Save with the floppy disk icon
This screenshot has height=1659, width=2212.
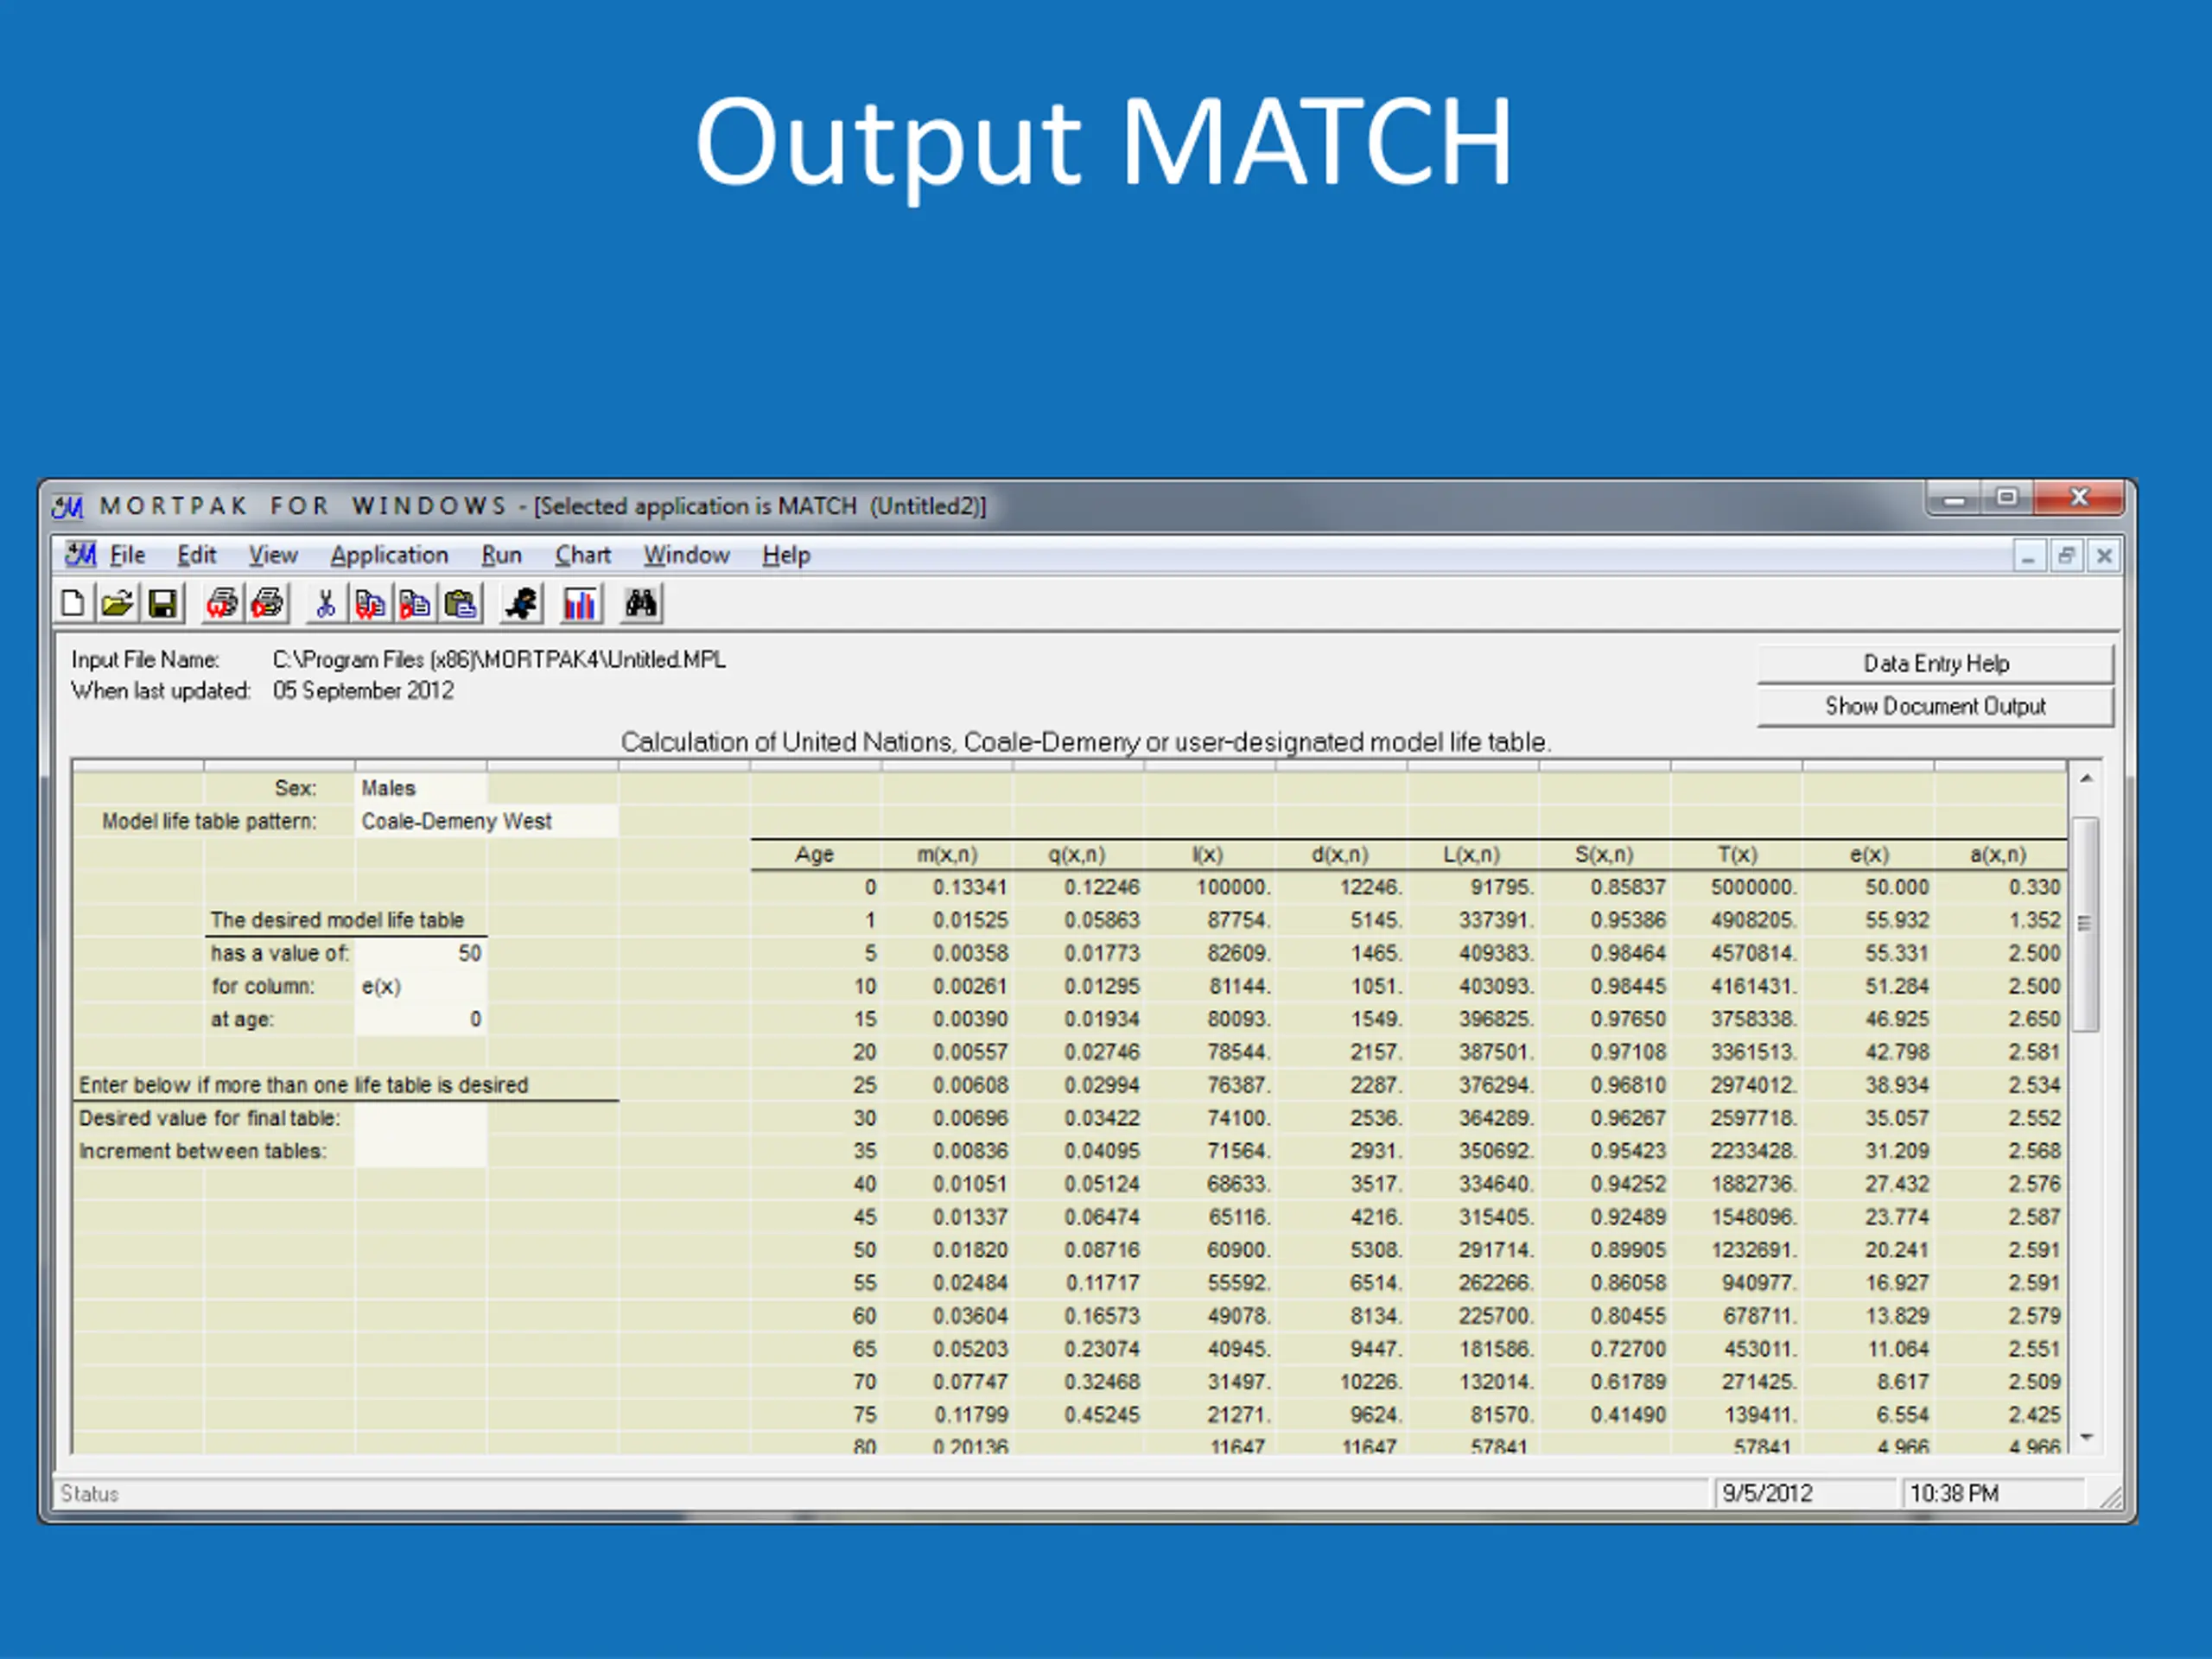coord(162,604)
